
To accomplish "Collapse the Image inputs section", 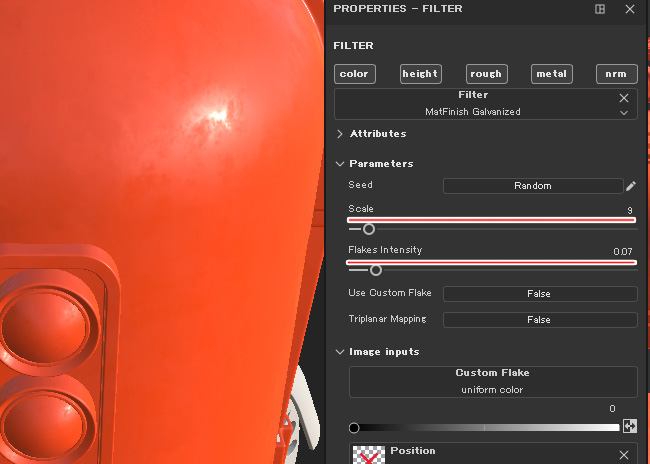I will coord(341,352).
